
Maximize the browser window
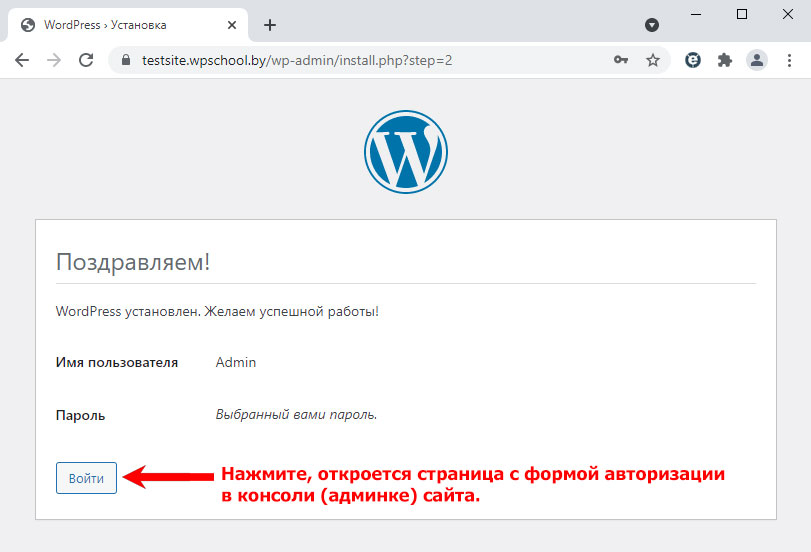(x=742, y=14)
